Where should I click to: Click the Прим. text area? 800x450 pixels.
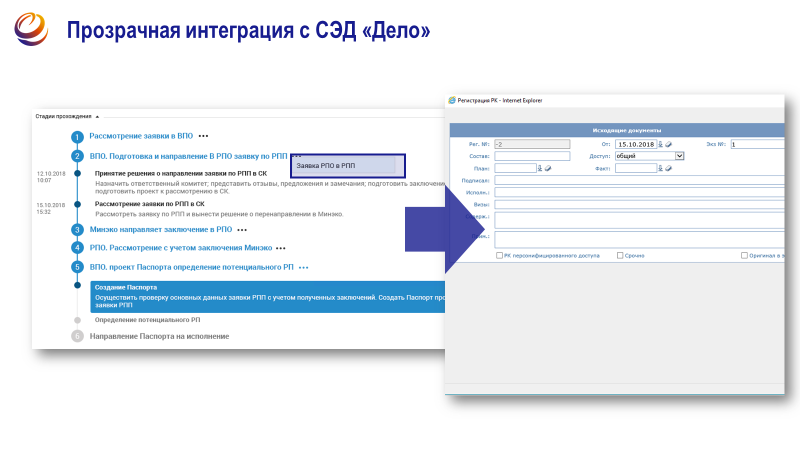point(639,239)
